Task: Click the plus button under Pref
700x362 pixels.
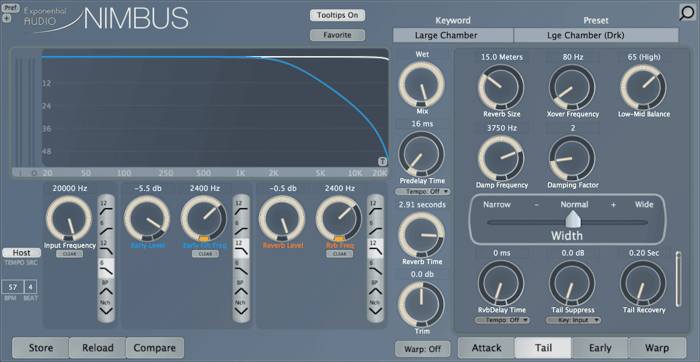Action: pyautogui.click(x=7, y=18)
